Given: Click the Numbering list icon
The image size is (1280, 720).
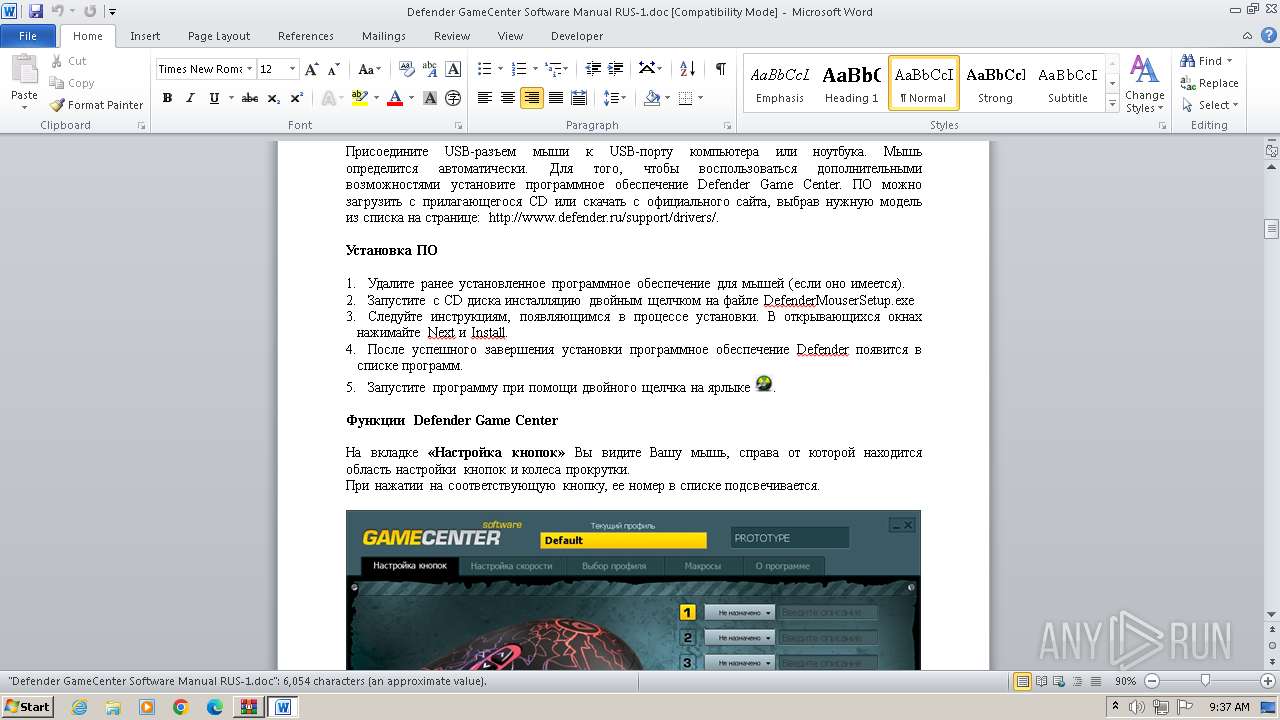Looking at the screenshot, I should [x=519, y=69].
